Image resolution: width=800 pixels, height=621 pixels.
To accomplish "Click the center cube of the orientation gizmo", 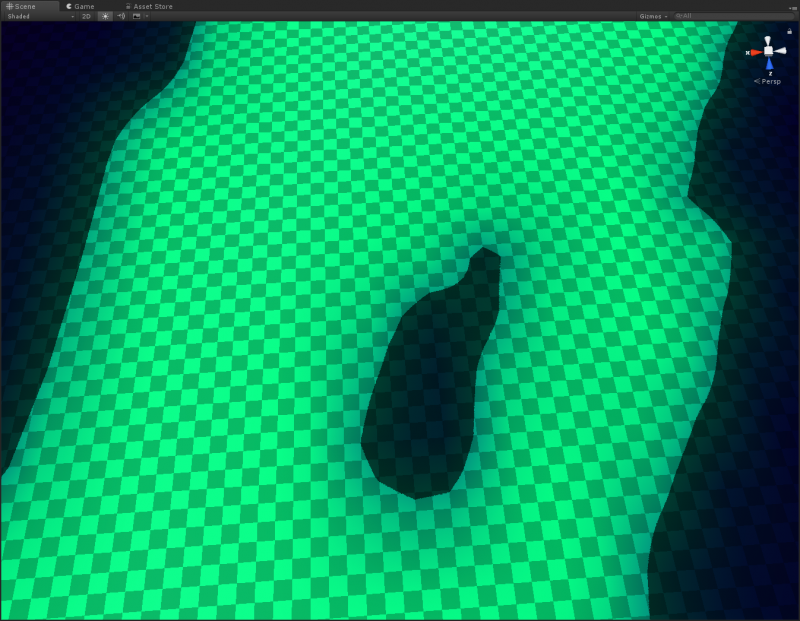I will (769, 50).
